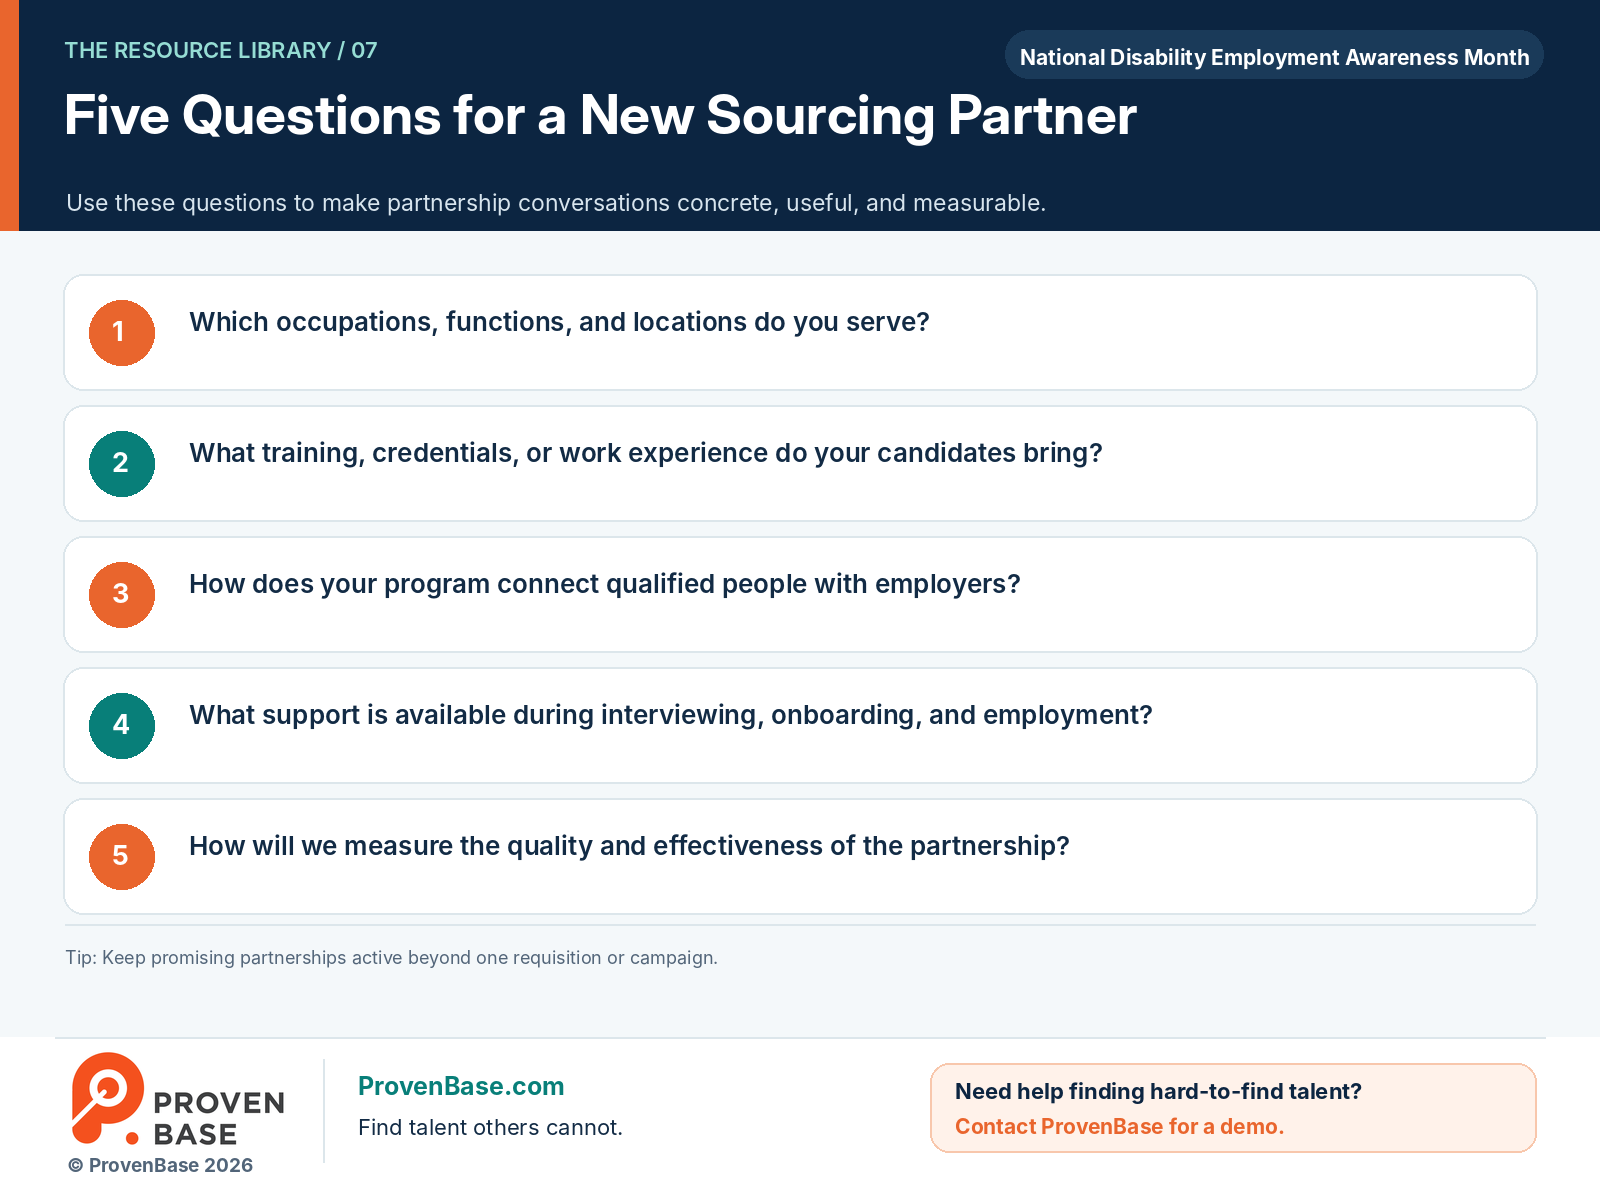The width and height of the screenshot is (1600, 1182).
Task: Click the subtitle 'Use these questions to make partnership...'
Action: pyautogui.click(x=556, y=203)
